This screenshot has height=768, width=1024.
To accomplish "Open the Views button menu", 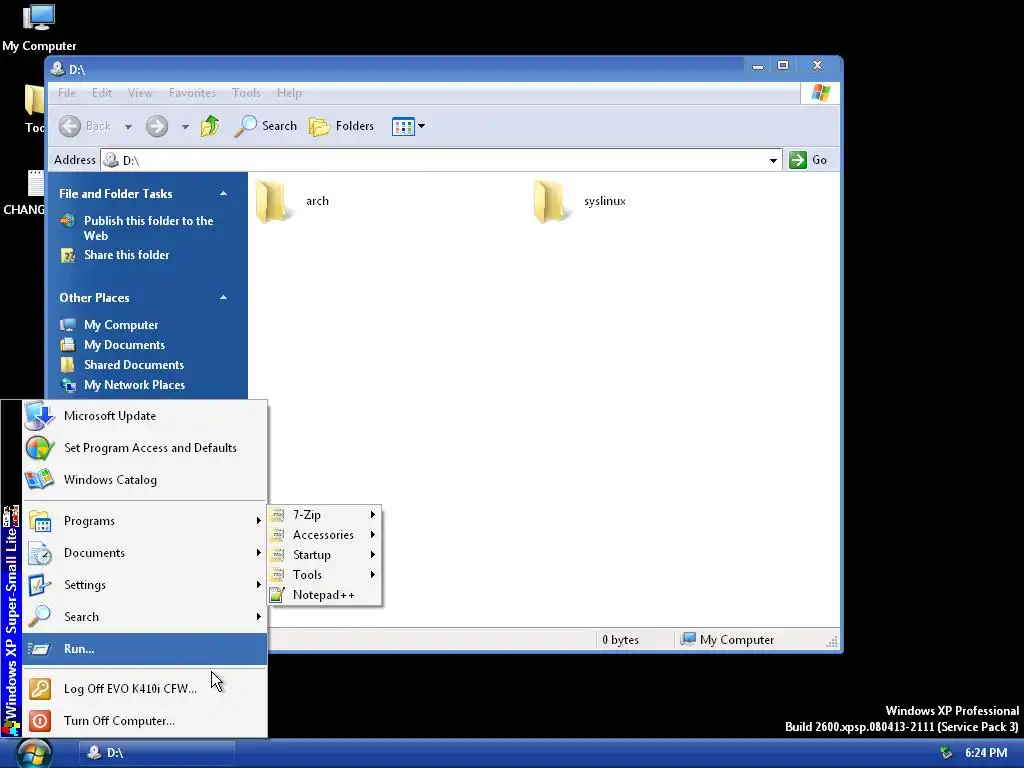I will coord(408,126).
